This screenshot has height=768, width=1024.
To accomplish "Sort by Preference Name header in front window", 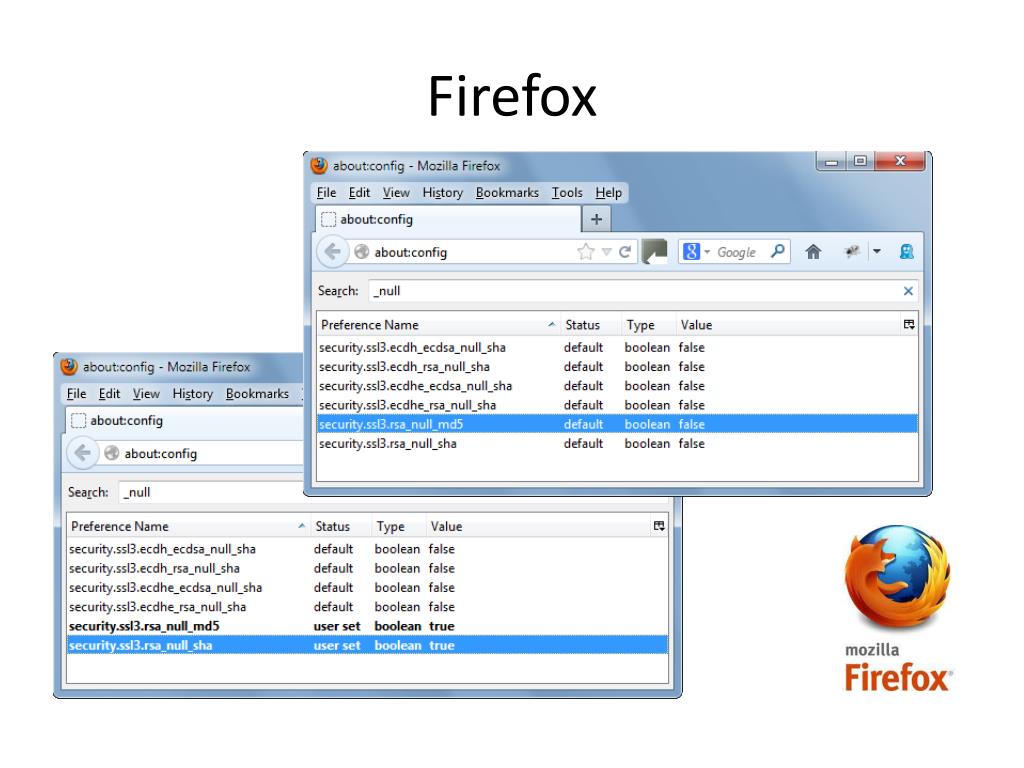I will pos(438,325).
